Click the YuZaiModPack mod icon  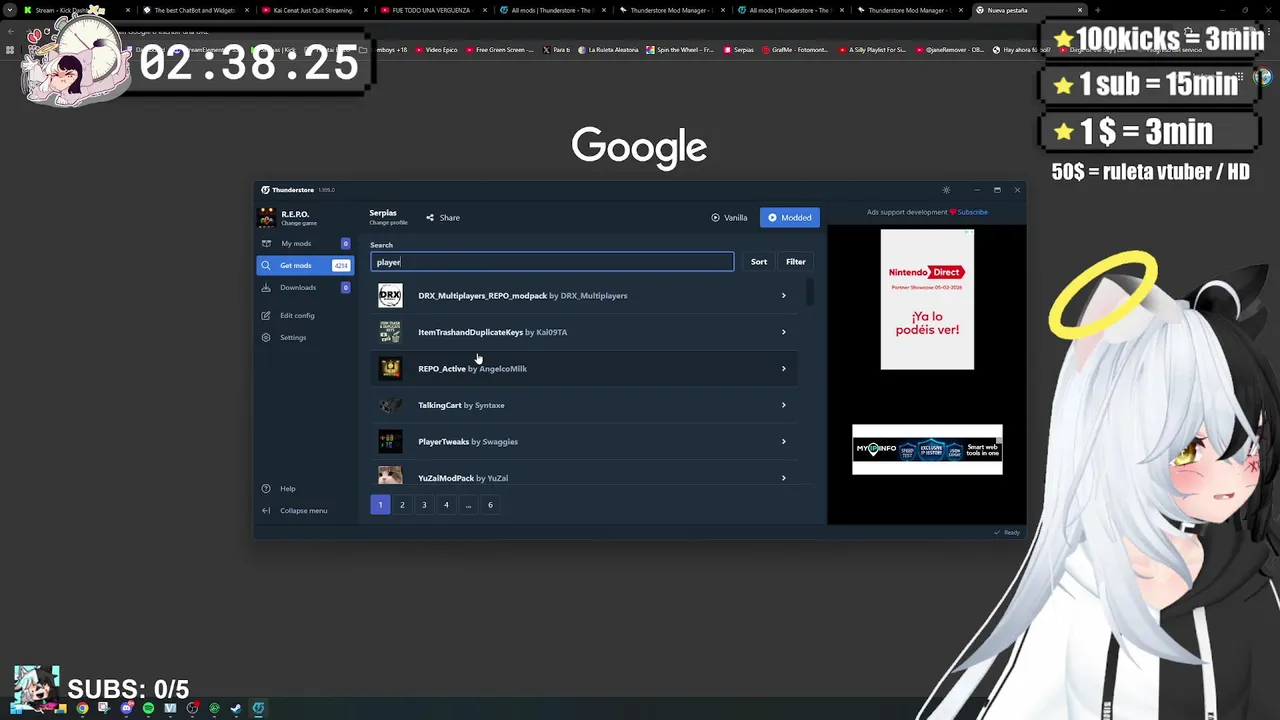click(x=390, y=476)
